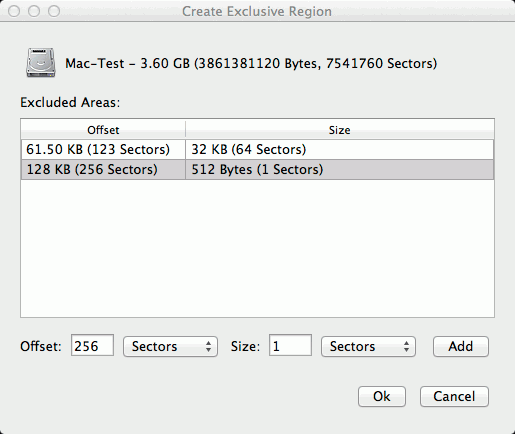Select the 128 KB (256 Sectors) row
Image resolution: width=515 pixels, height=434 pixels.
[257, 170]
